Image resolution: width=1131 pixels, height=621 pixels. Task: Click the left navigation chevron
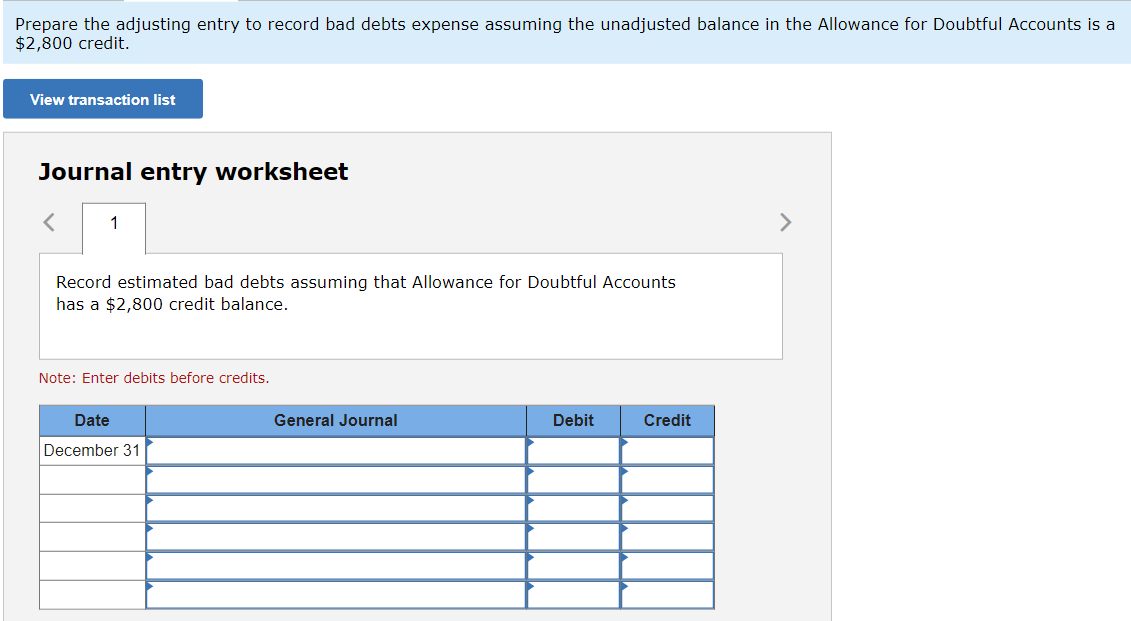48,222
